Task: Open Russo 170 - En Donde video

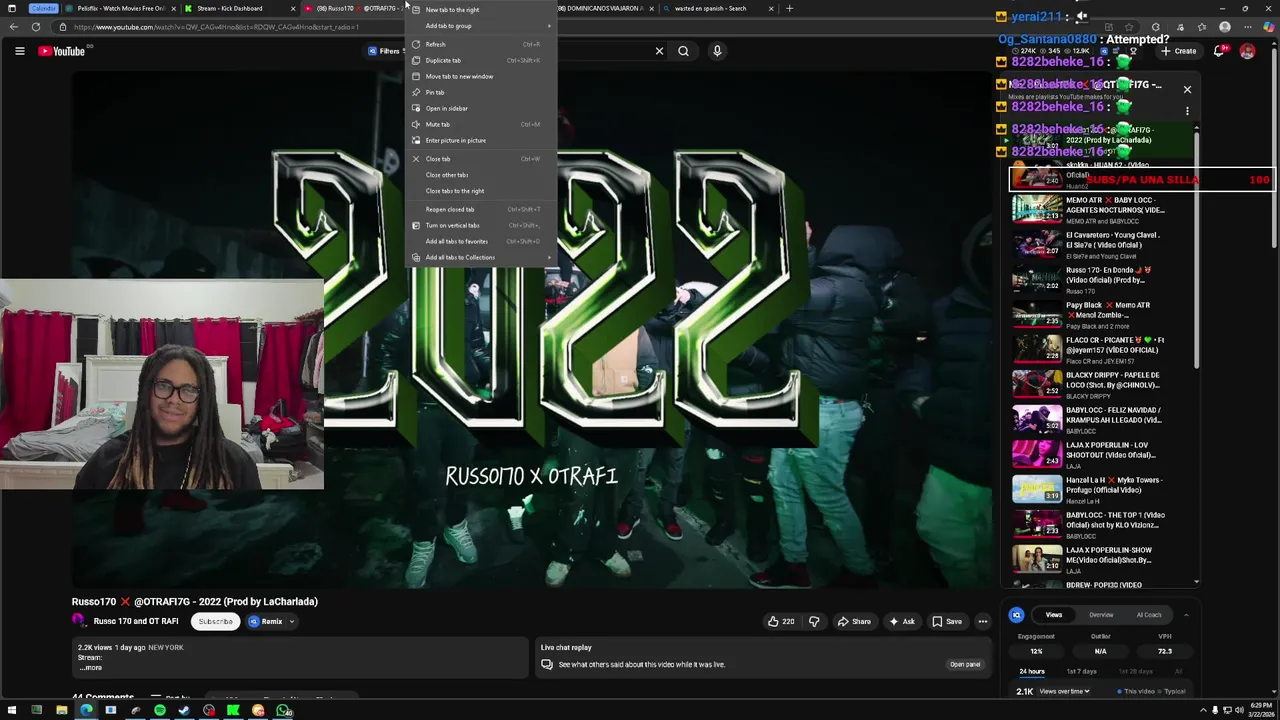Action: 1100,280
